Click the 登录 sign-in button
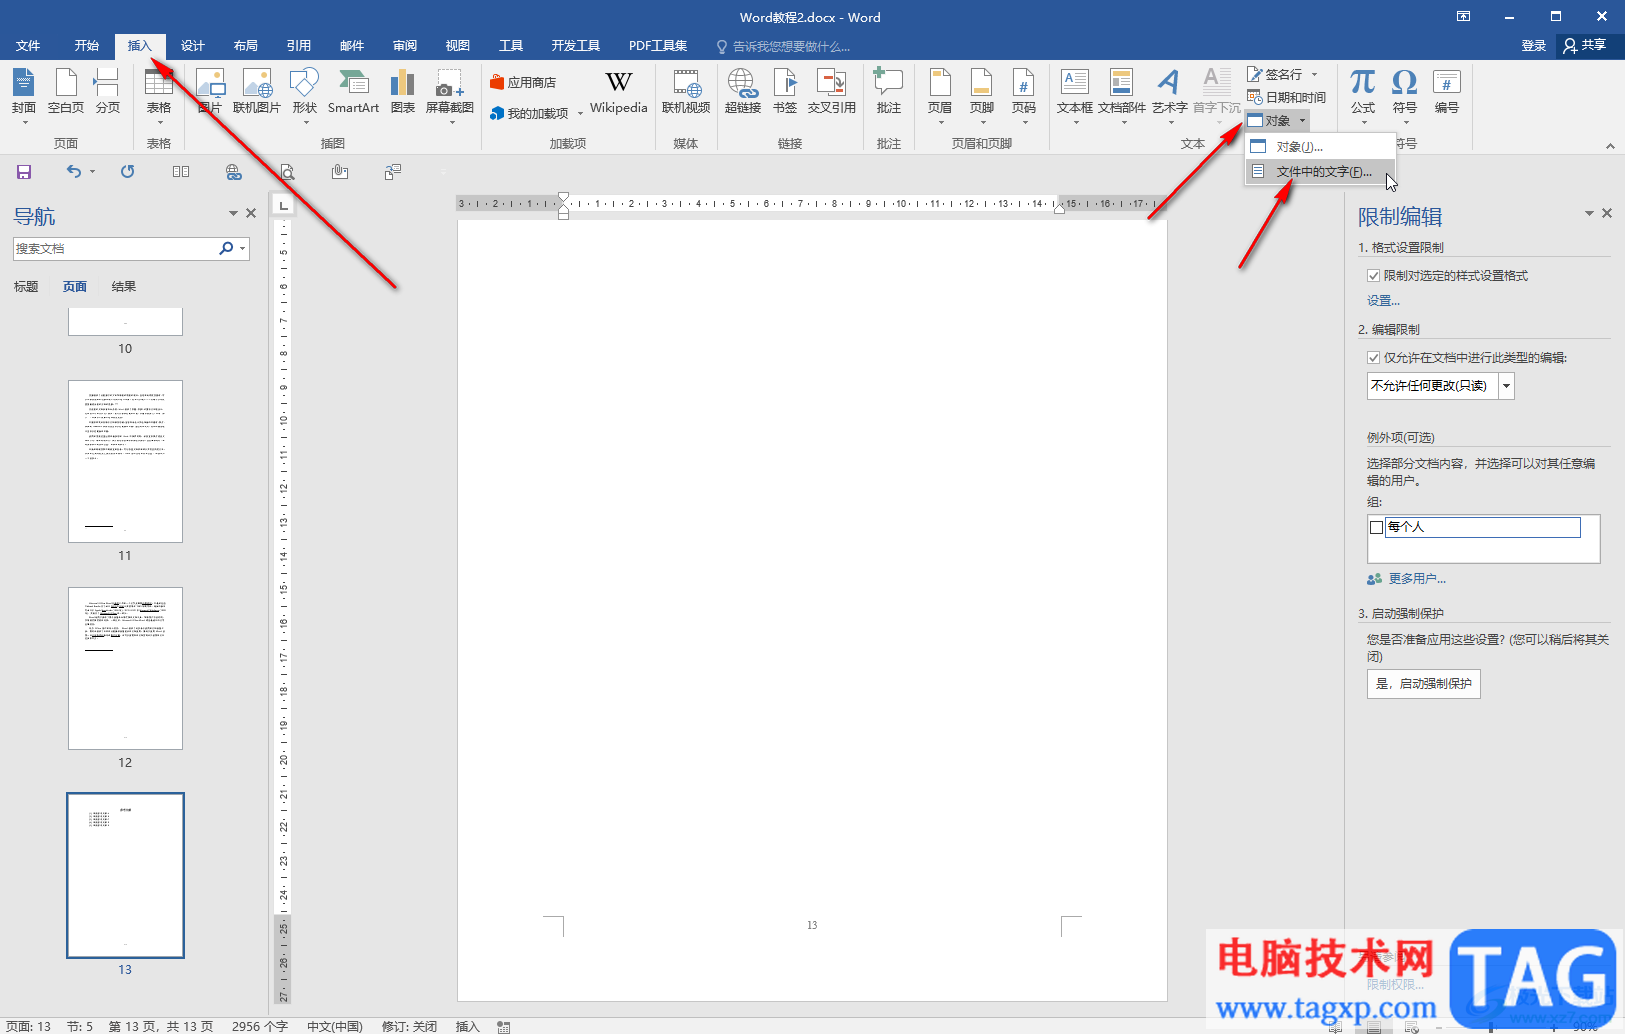The image size is (1625, 1034). 1534,46
